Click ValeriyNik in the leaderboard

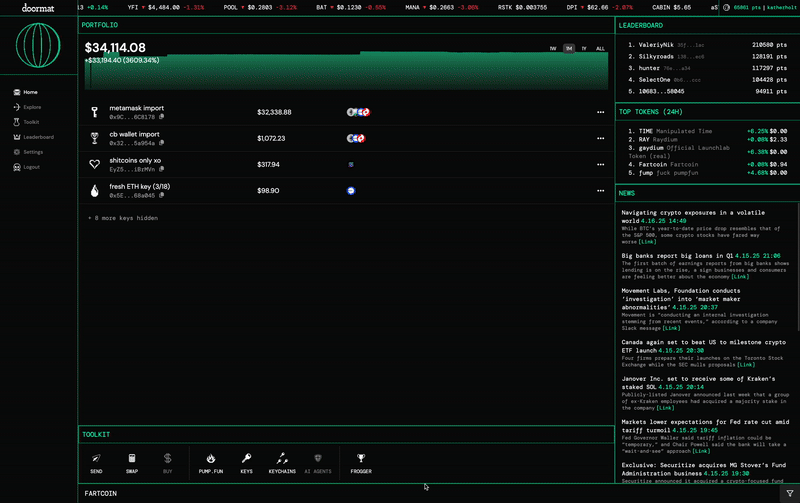pyautogui.click(x=656, y=45)
